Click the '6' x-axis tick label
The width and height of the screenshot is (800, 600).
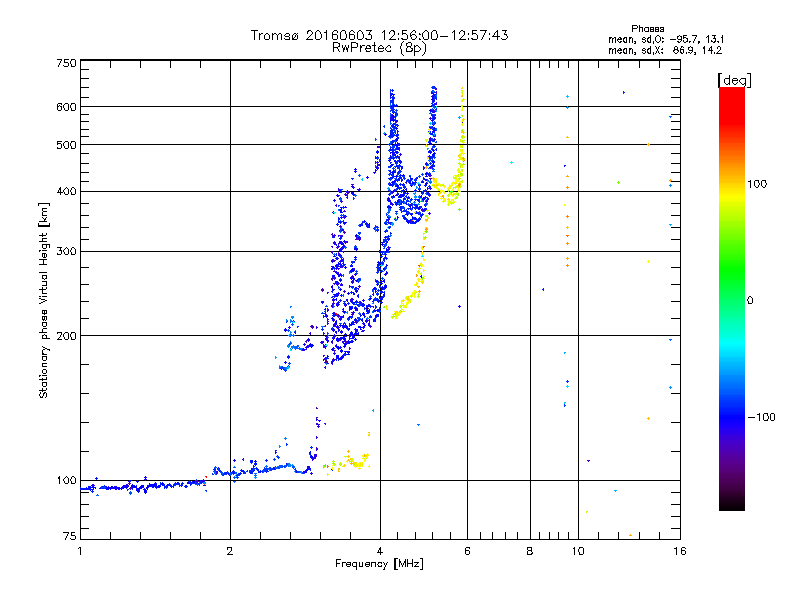467,551
